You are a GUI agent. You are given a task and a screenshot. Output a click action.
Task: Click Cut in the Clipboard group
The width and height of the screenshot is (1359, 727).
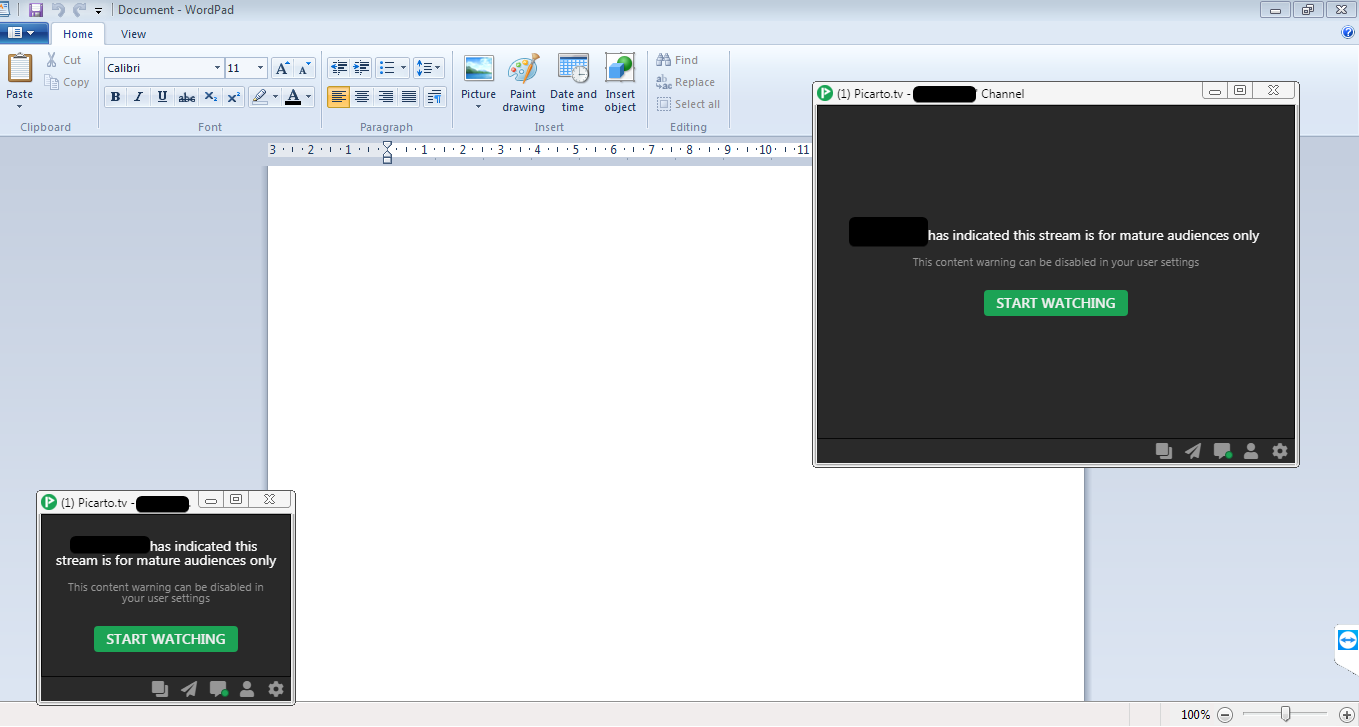[64, 60]
